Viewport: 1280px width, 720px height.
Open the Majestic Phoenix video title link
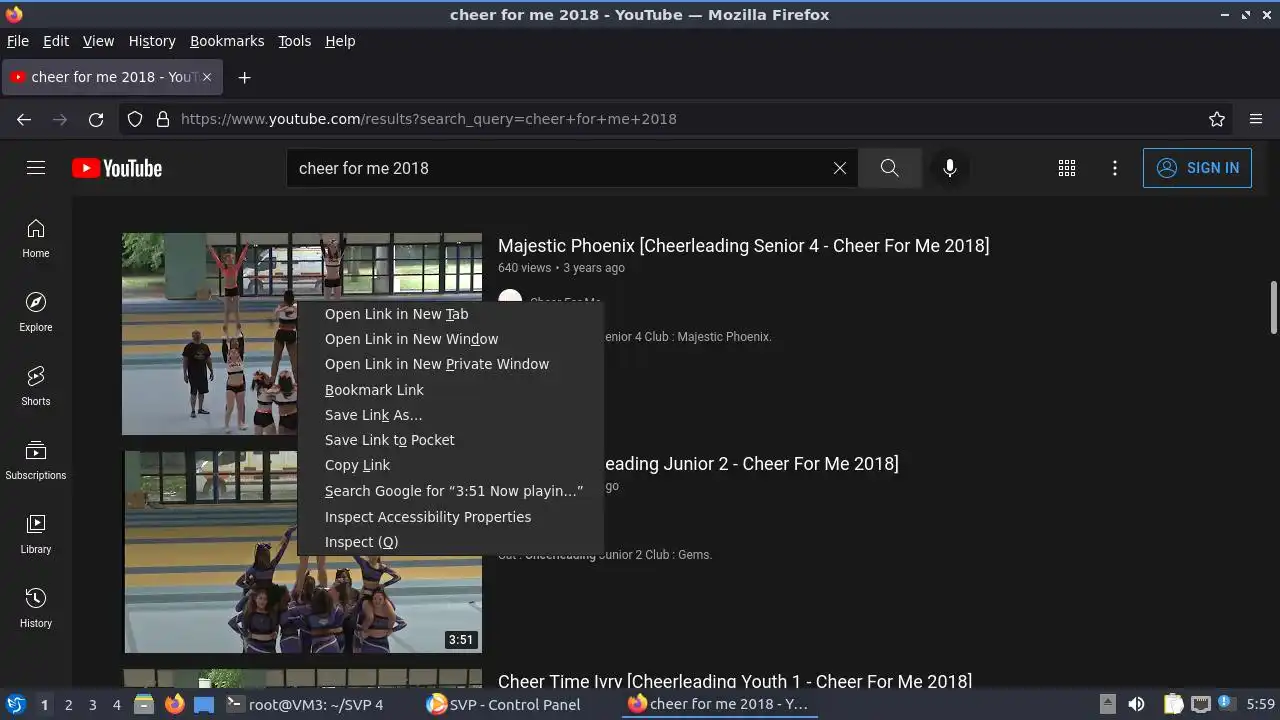pos(743,246)
